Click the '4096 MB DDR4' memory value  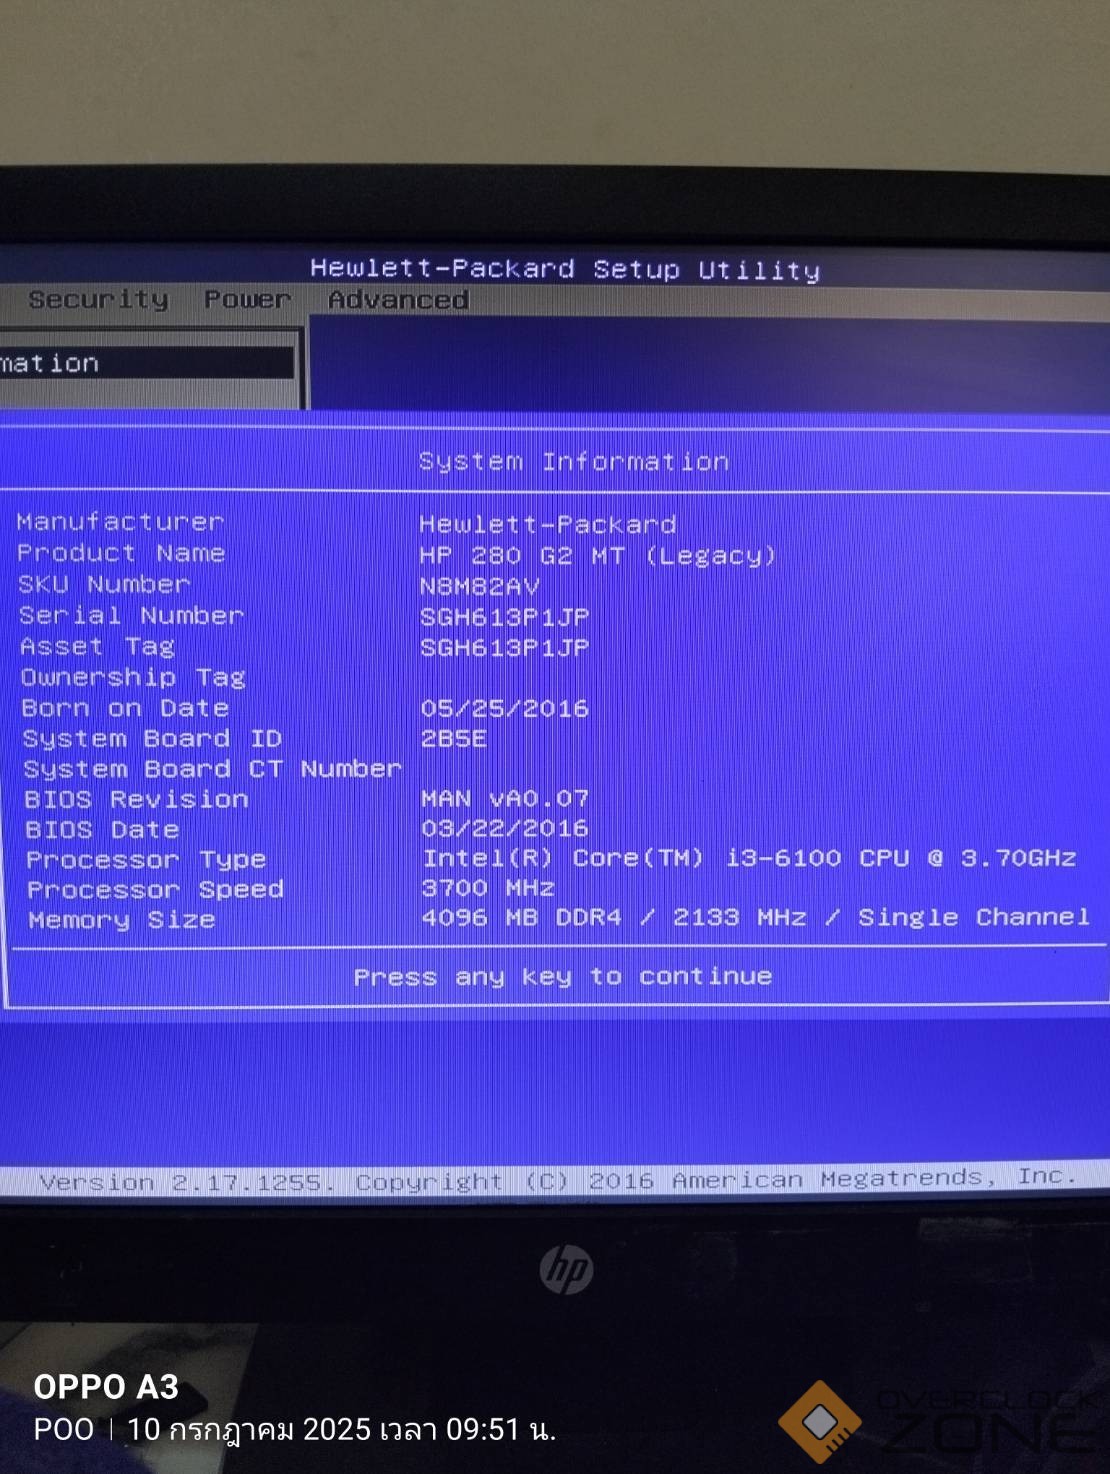coord(756,917)
